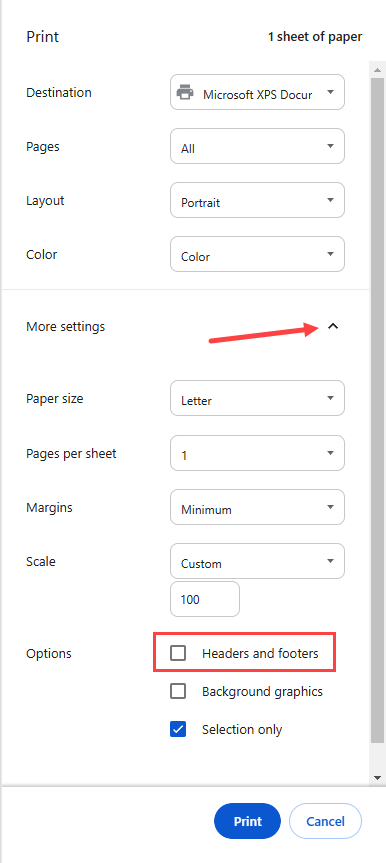Open the Pages per sheet dropdown

click(257, 453)
